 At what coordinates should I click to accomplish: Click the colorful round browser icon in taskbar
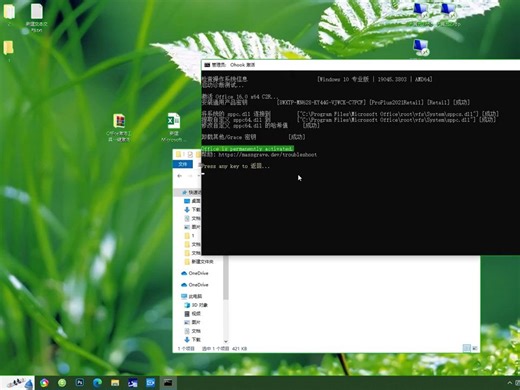tap(44, 383)
